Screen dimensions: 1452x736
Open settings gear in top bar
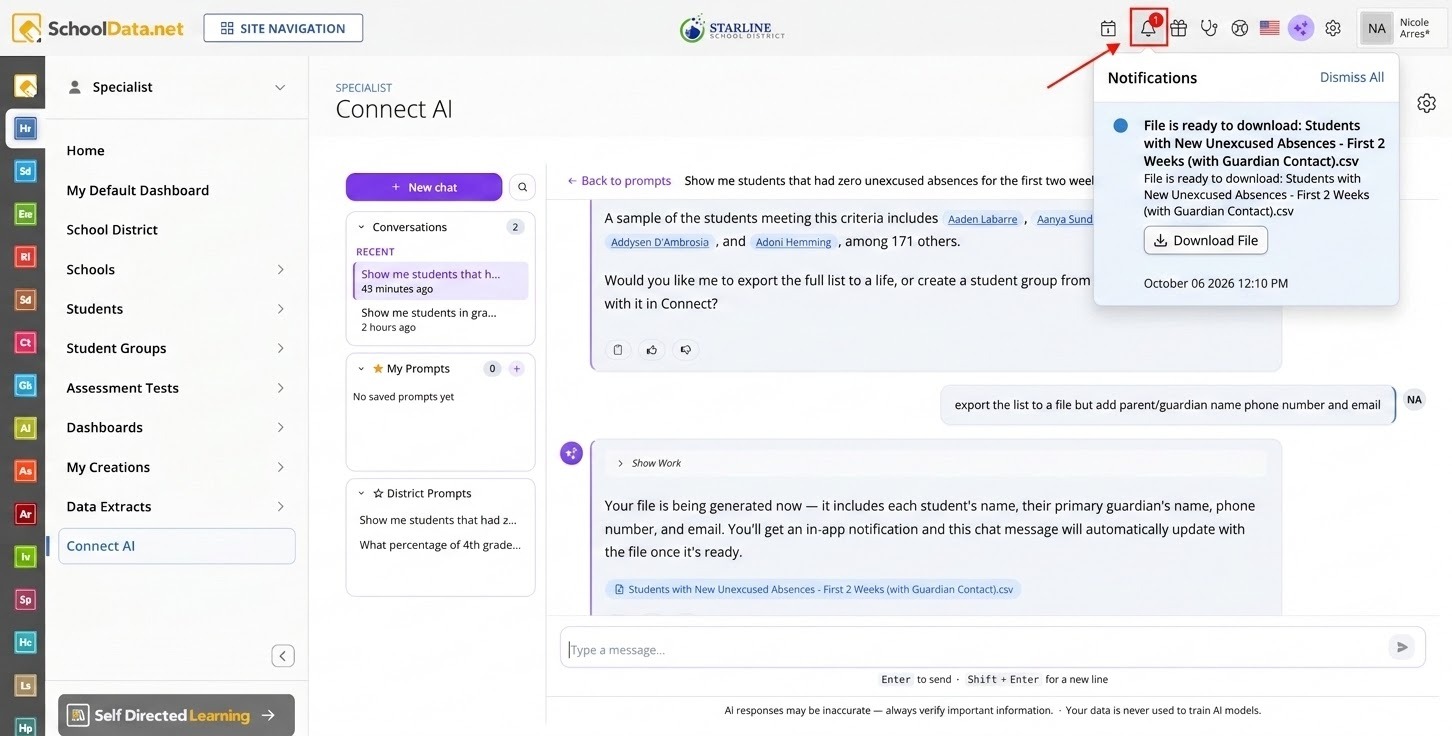coord(1333,29)
